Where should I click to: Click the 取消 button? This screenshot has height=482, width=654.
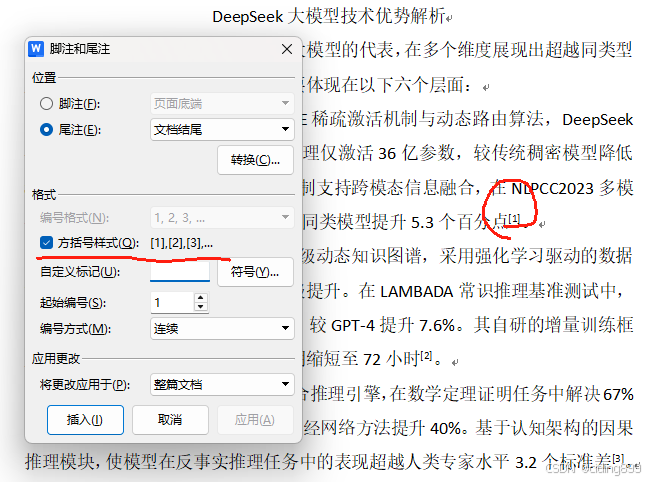click(170, 420)
